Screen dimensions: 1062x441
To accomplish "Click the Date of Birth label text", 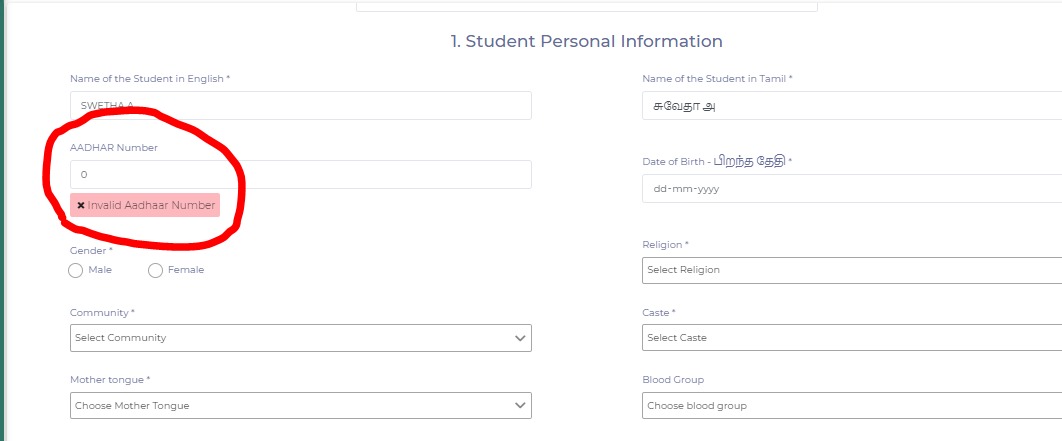I will tap(717, 161).
